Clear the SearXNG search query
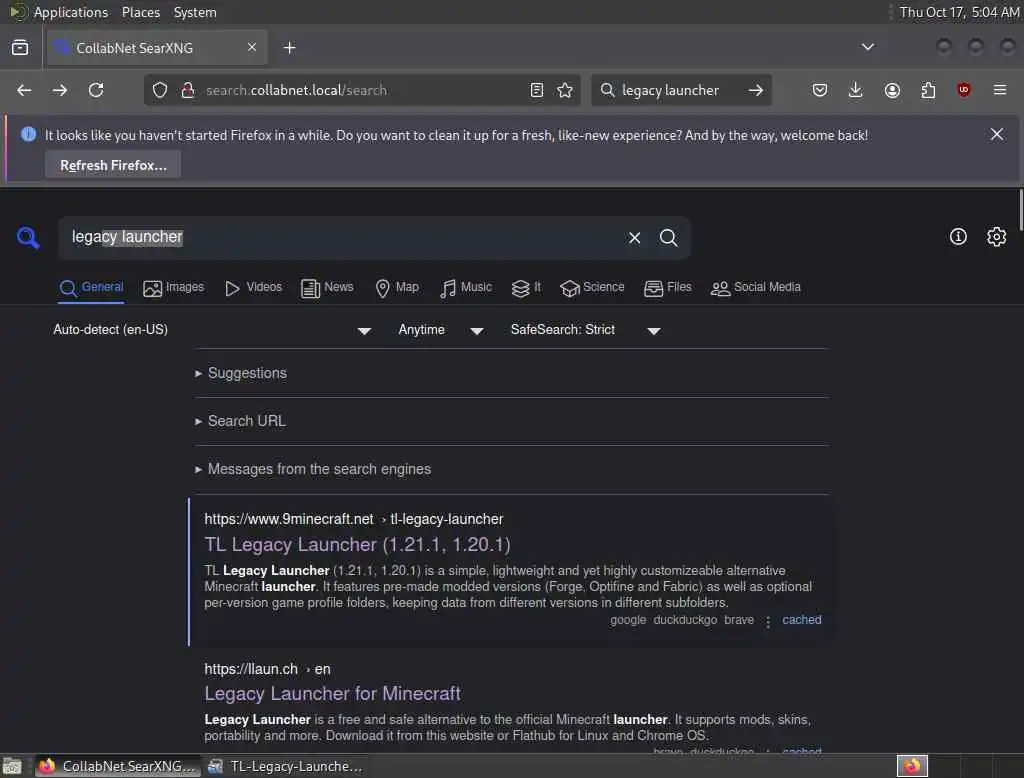Screen dimensions: 1024x778 pos(634,238)
